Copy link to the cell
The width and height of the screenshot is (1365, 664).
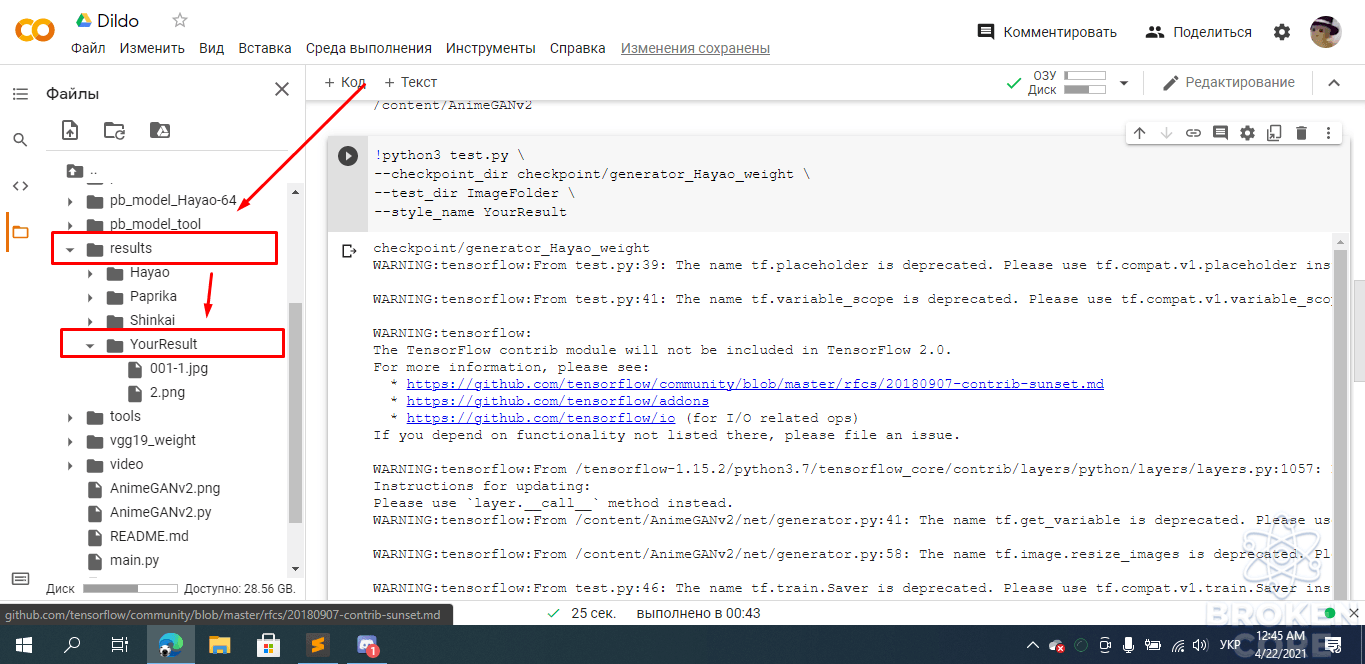tap(1193, 133)
